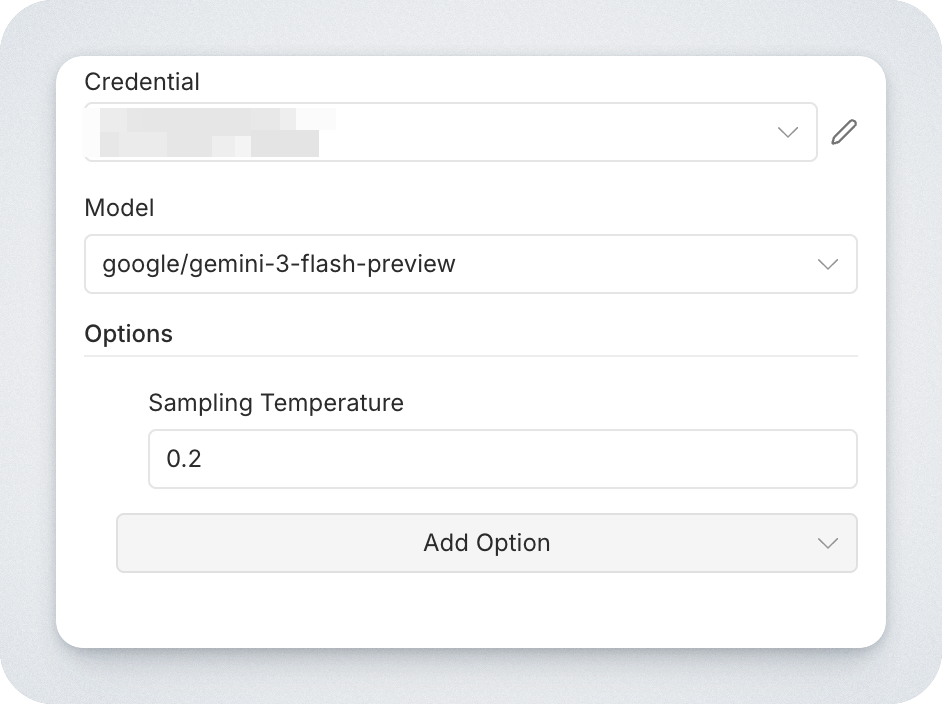Click the Credential field label
Image resolution: width=942 pixels, height=704 pixels.
point(142,82)
